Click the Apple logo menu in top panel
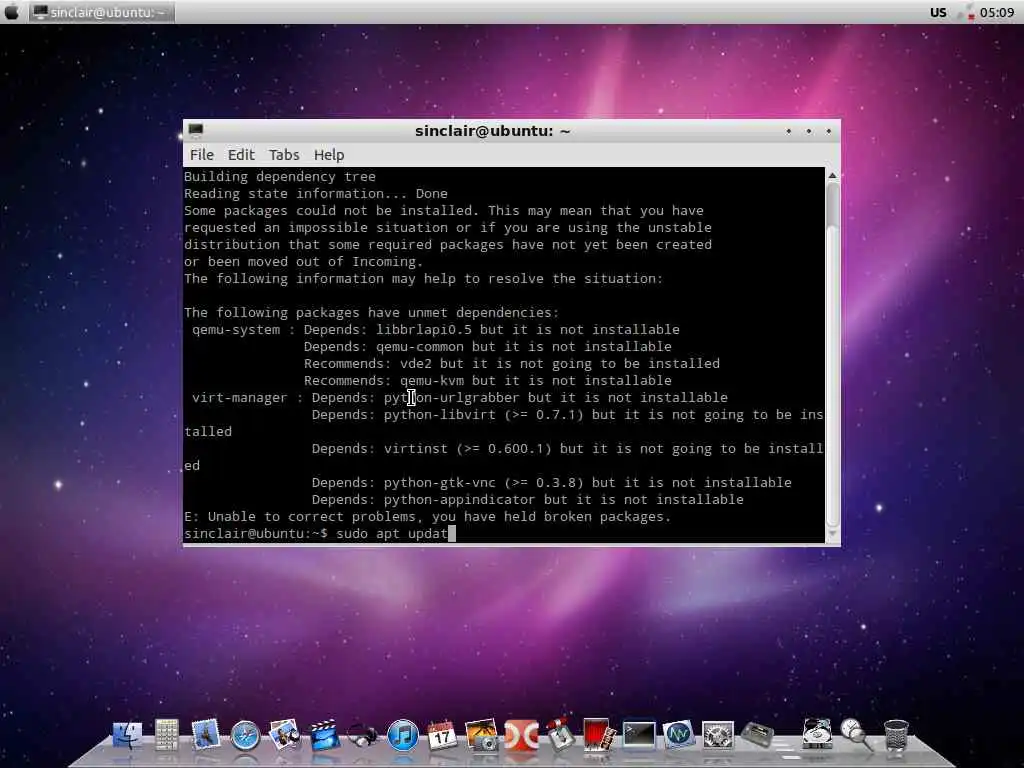1024x768 pixels. pyautogui.click(x=12, y=12)
